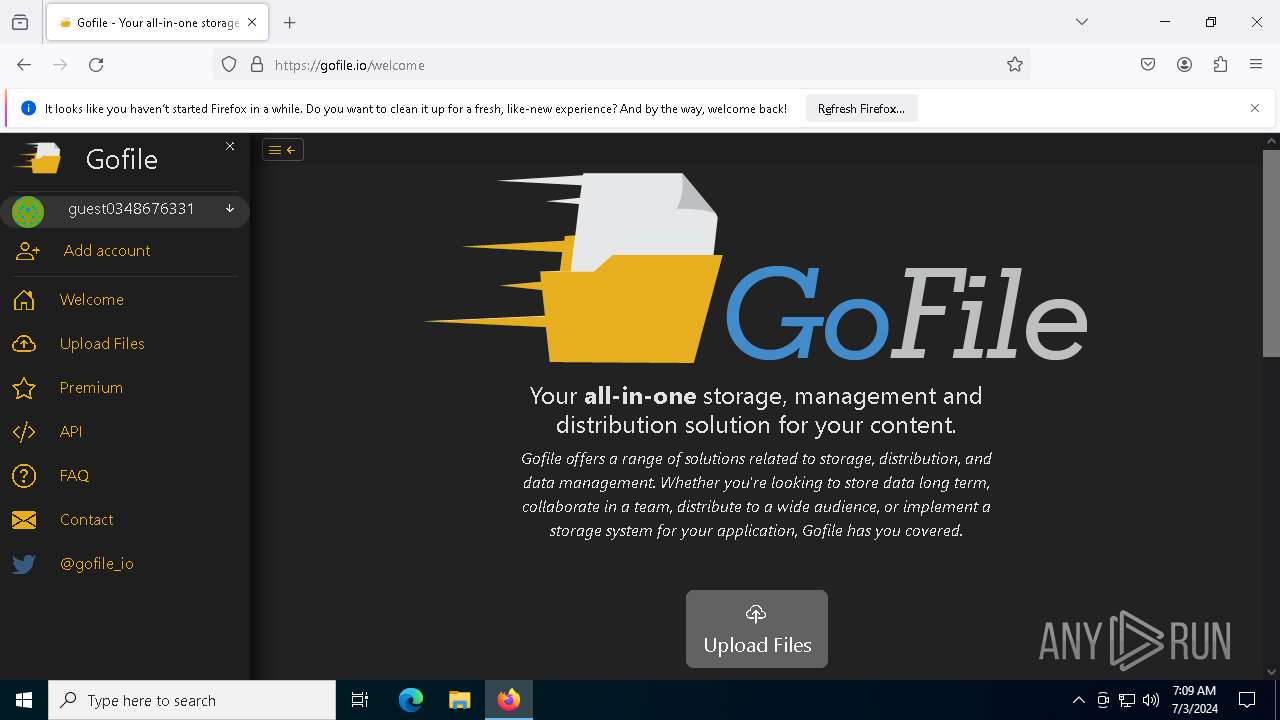Click the Refresh Firefox... button
Viewport: 1280px width, 720px height.
click(861, 109)
